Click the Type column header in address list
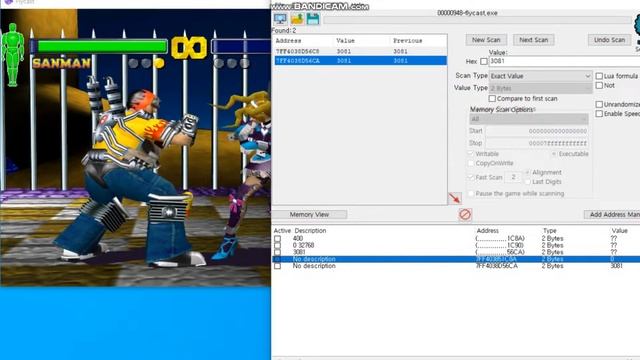Viewport: 640px width, 360px height. [549, 231]
